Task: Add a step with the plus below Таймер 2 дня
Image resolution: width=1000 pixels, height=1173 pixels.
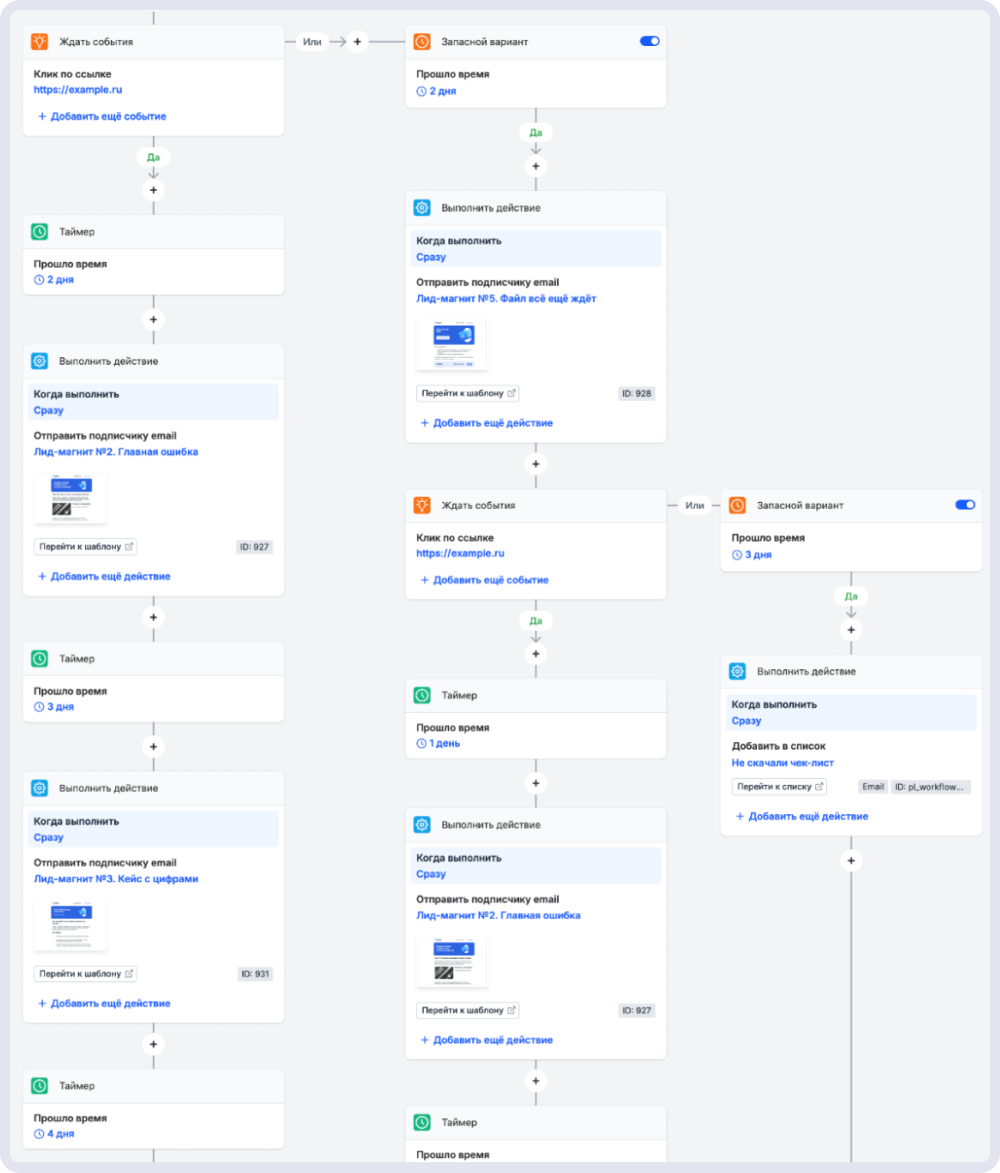Action: (153, 319)
